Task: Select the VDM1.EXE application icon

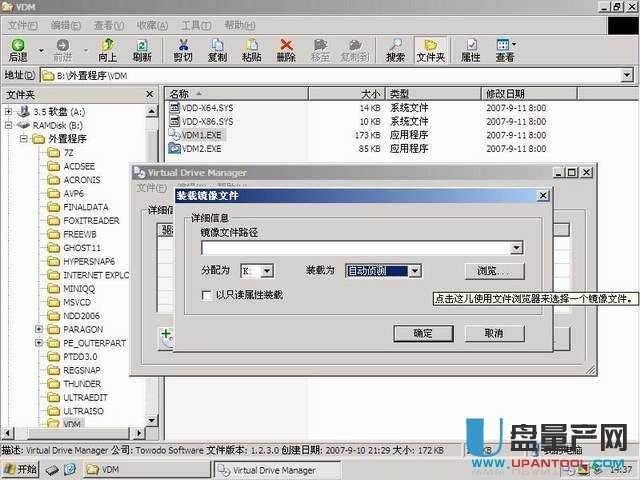Action: tap(174, 135)
